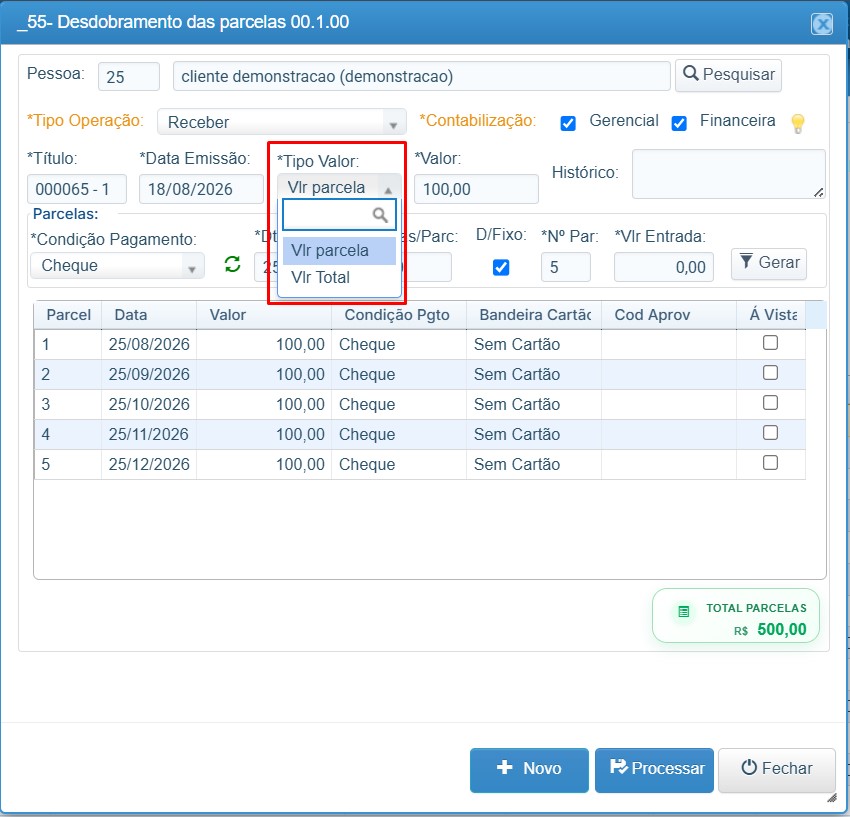This screenshot has height=817, width=850.
Task: Click date cell 25/09/2026
Action: click(x=149, y=374)
